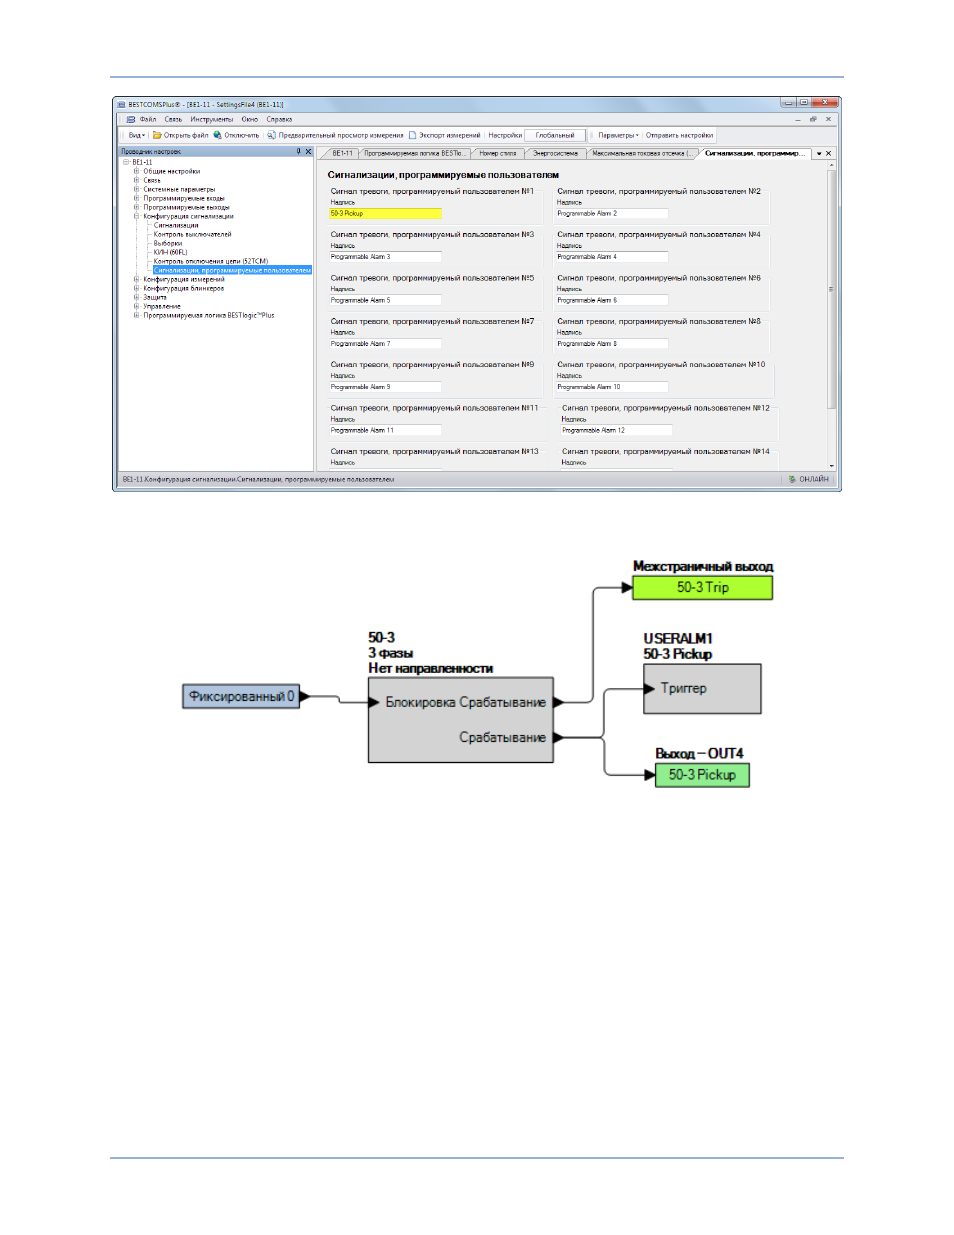Open the Файл menu
954x1235 pixels.
point(148,119)
